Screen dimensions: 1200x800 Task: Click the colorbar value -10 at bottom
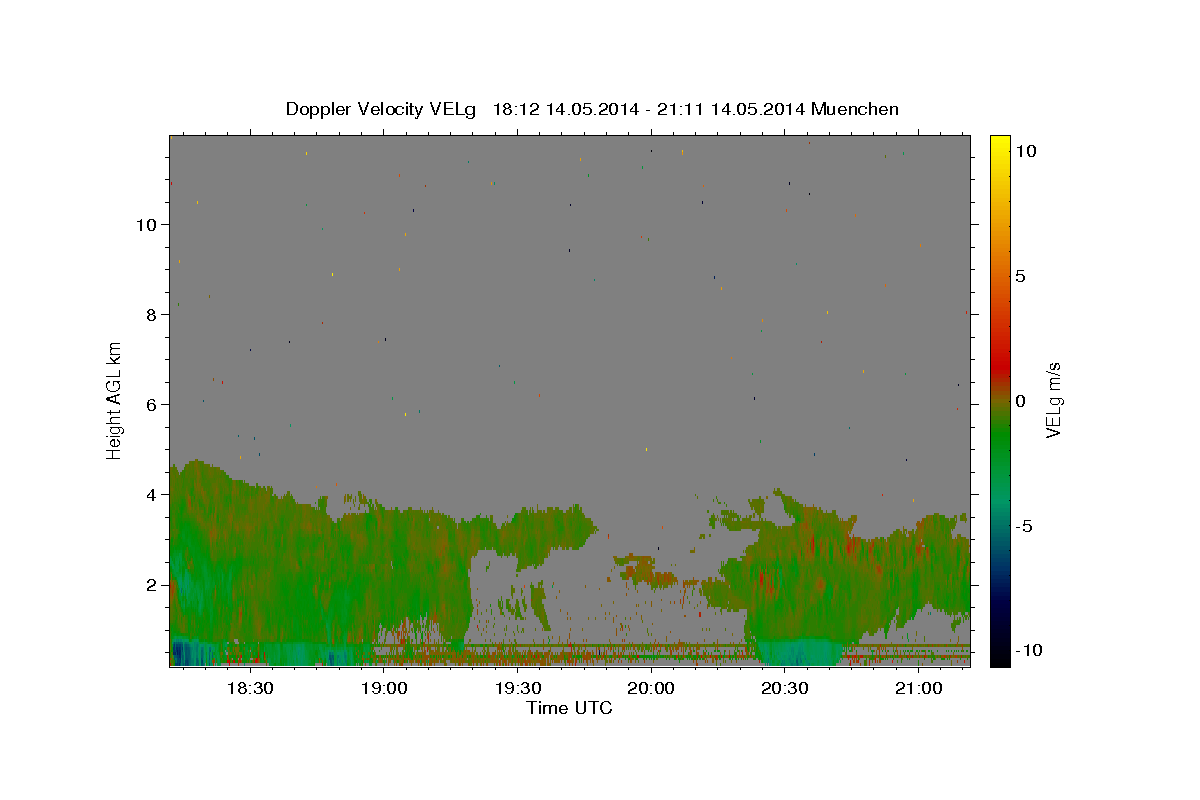pos(1028,650)
